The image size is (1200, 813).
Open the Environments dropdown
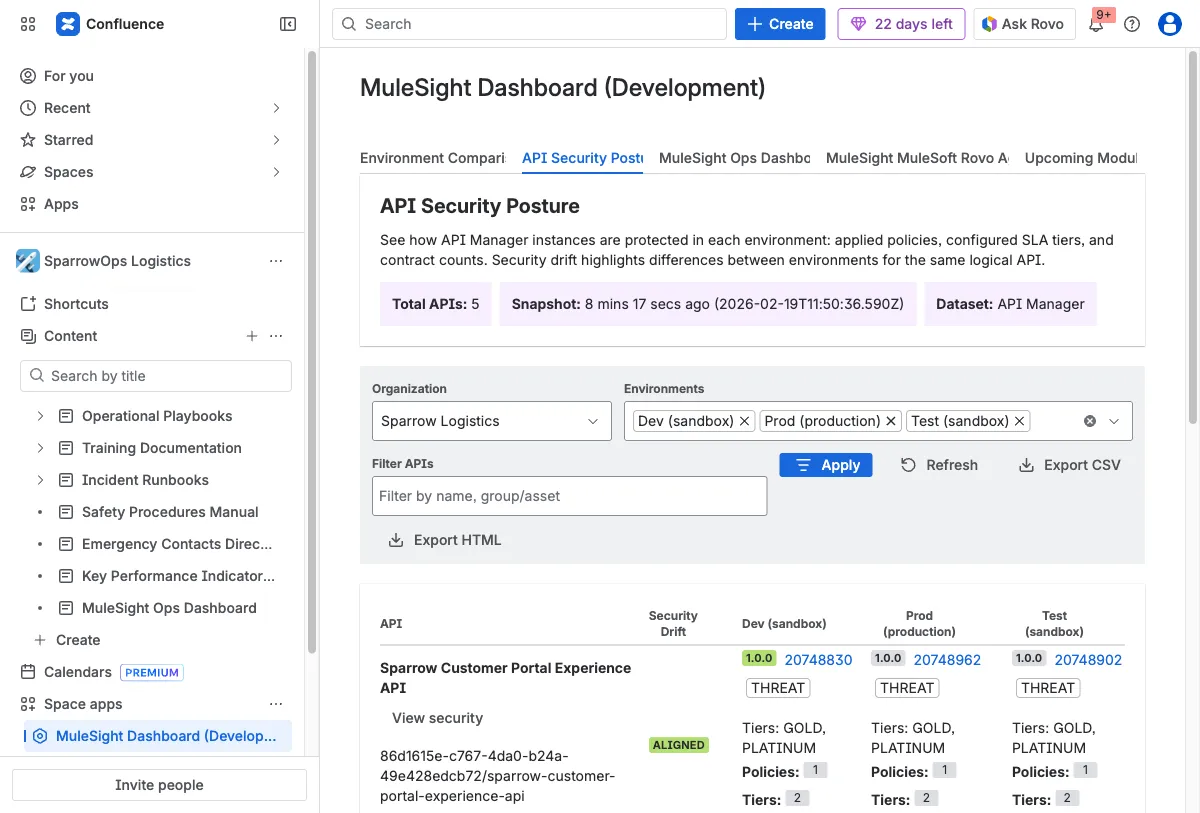pos(1115,420)
